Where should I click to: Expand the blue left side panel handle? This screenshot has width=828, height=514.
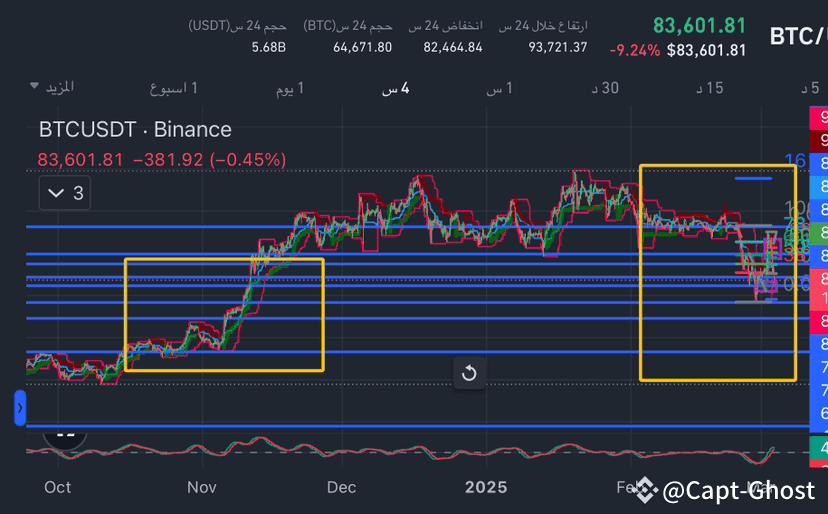tap(20, 408)
